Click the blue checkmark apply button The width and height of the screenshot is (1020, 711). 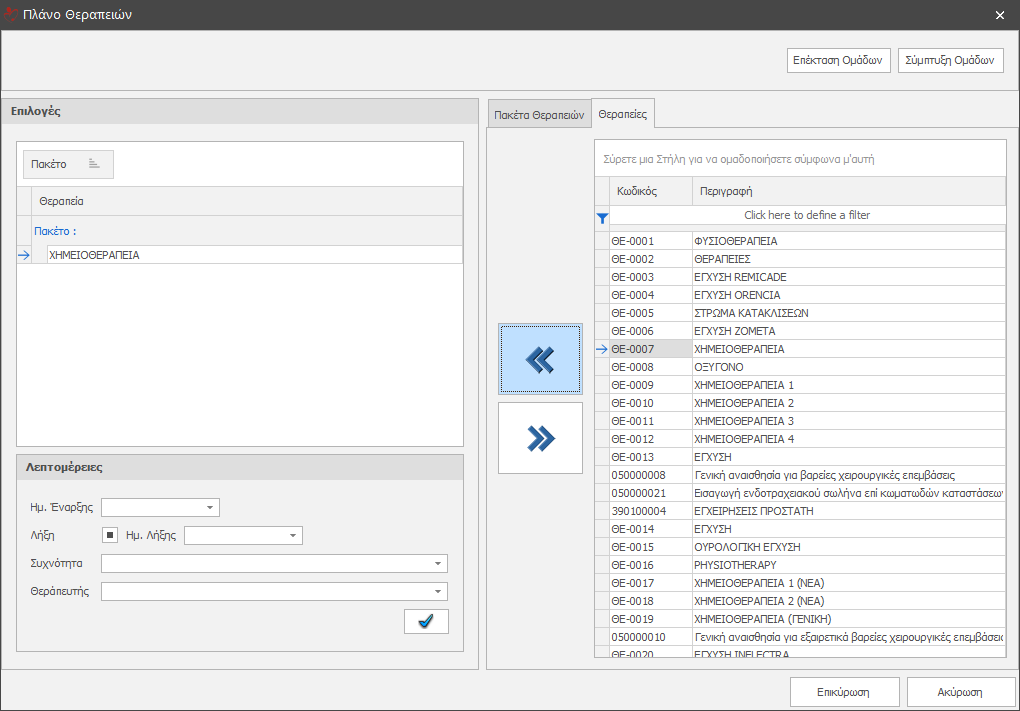point(426,621)
